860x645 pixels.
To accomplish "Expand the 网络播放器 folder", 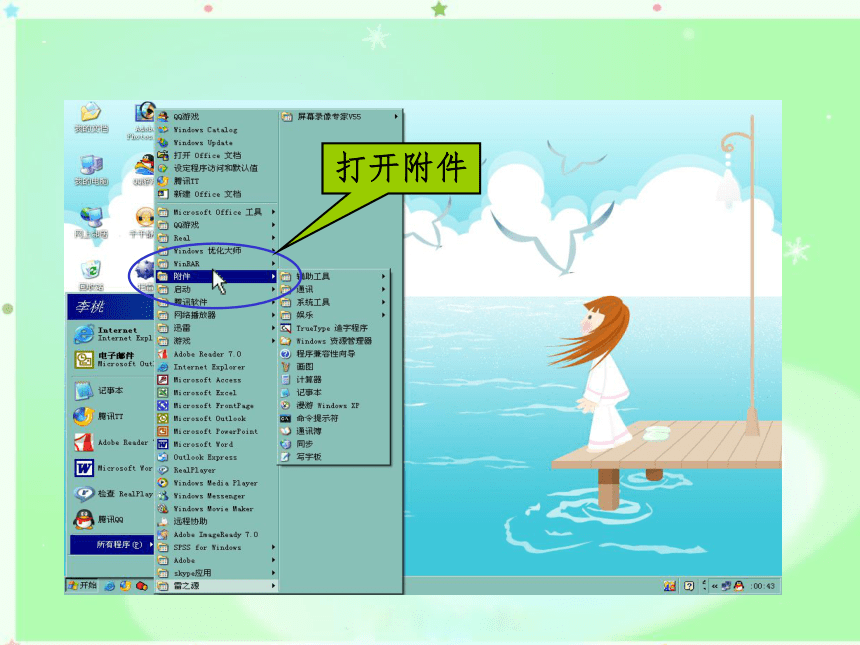I will point(217,315).
